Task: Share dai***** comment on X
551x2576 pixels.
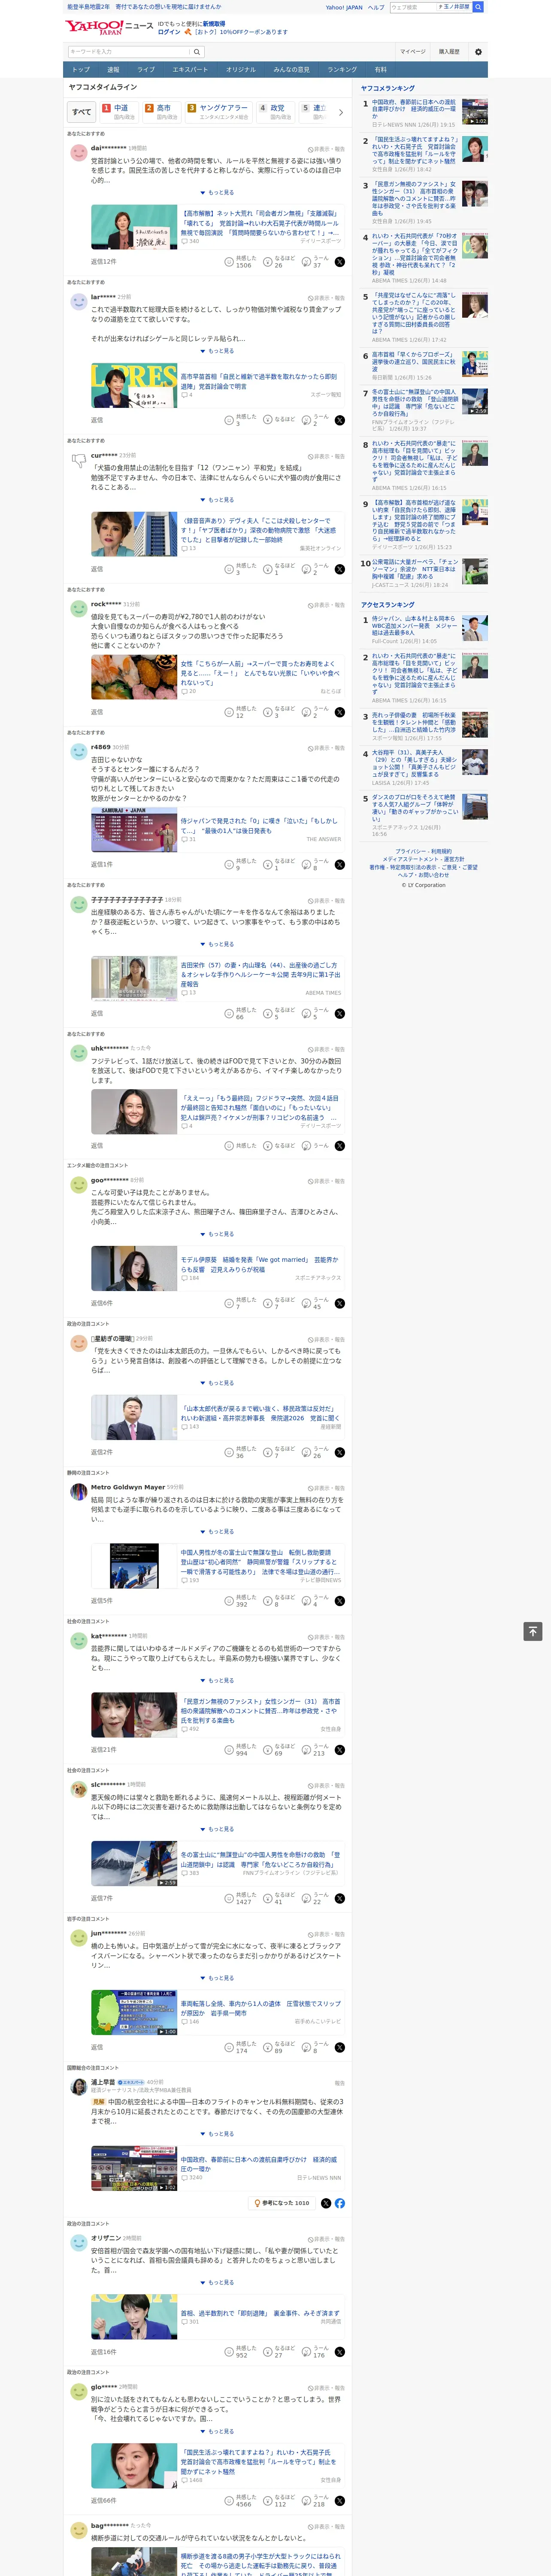Action: point(340,262)
